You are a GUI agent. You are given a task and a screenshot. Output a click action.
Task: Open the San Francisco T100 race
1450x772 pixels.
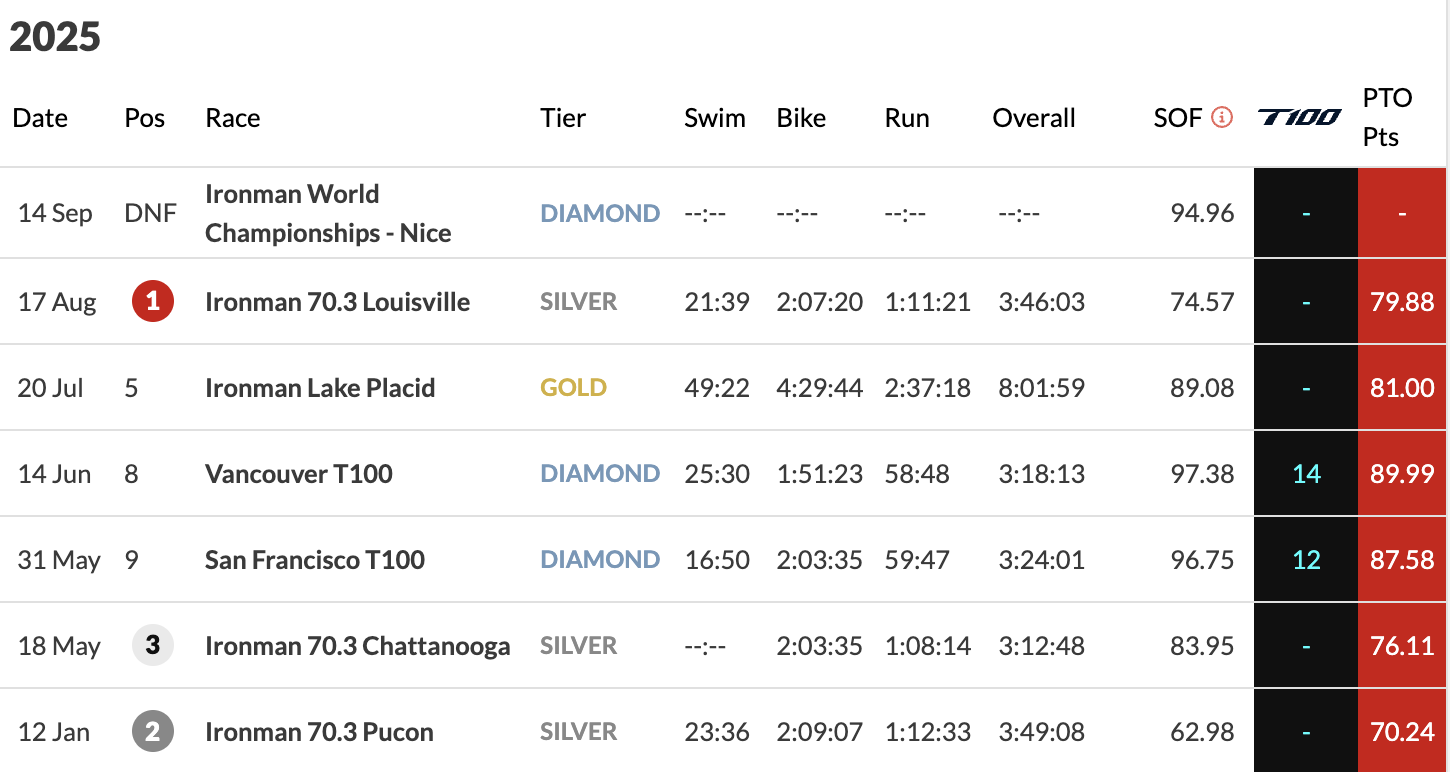click(315, 560)
